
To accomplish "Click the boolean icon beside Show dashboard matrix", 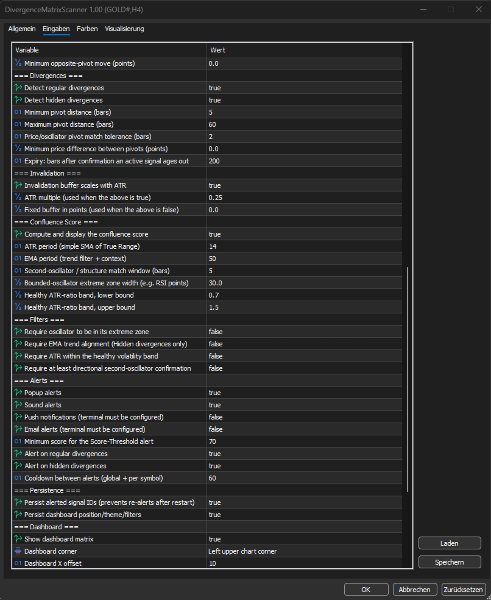I will (18, 539).
